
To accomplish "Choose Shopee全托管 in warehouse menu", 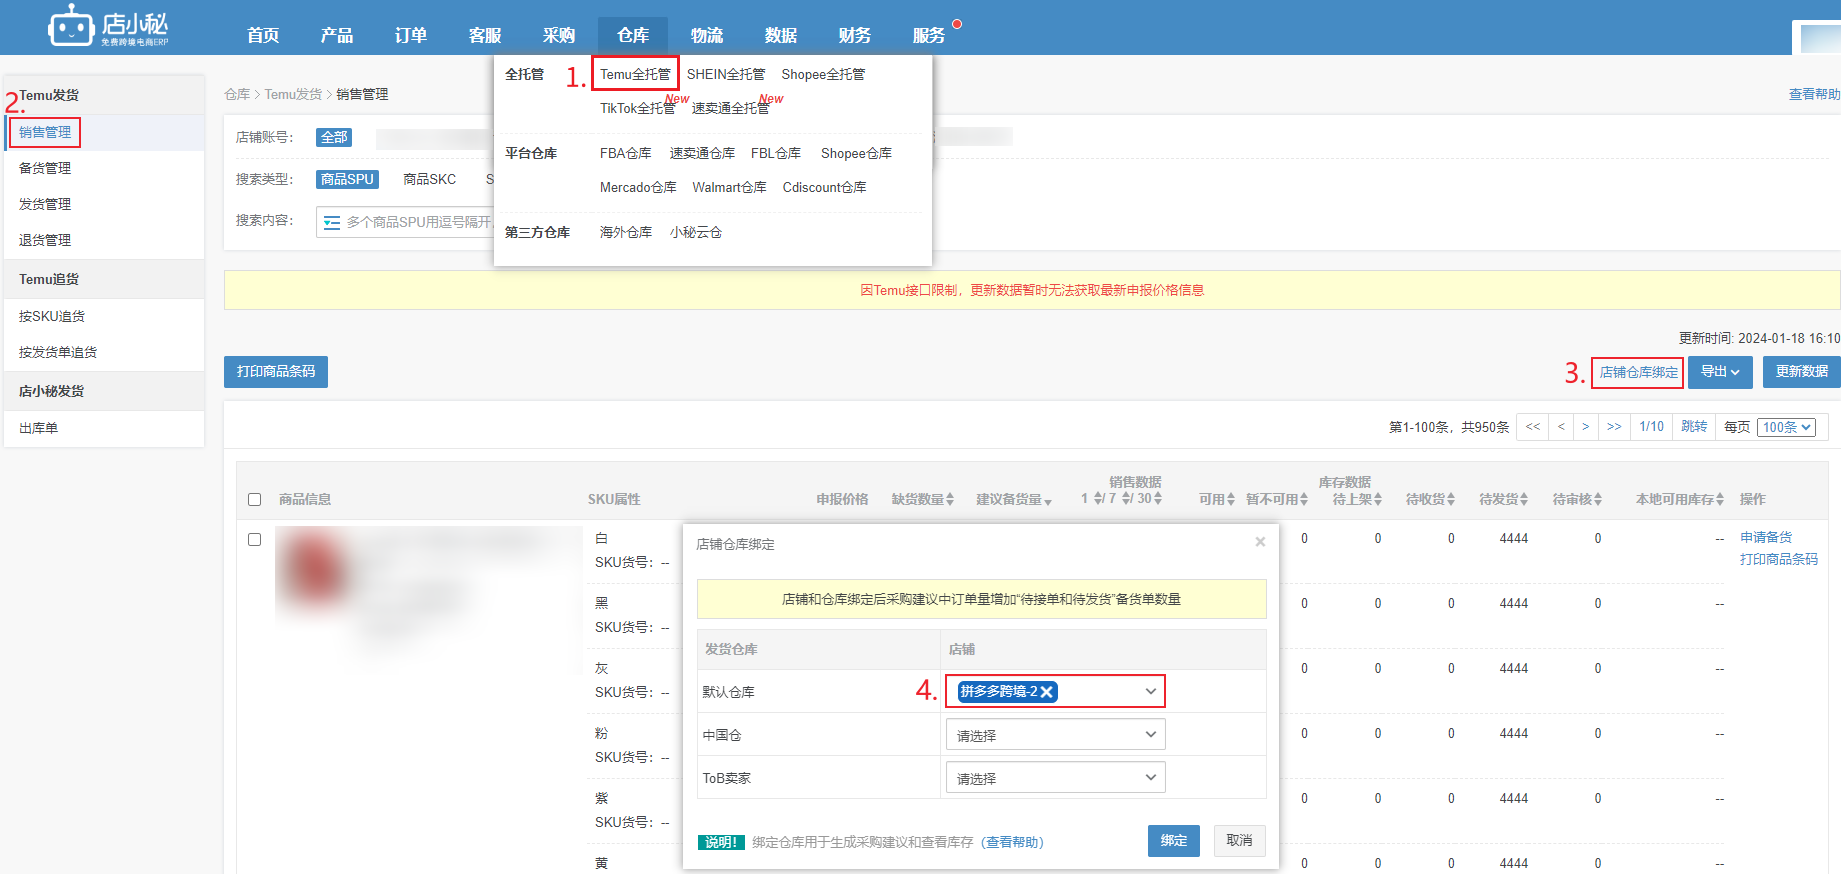I will tap(823, 74).
